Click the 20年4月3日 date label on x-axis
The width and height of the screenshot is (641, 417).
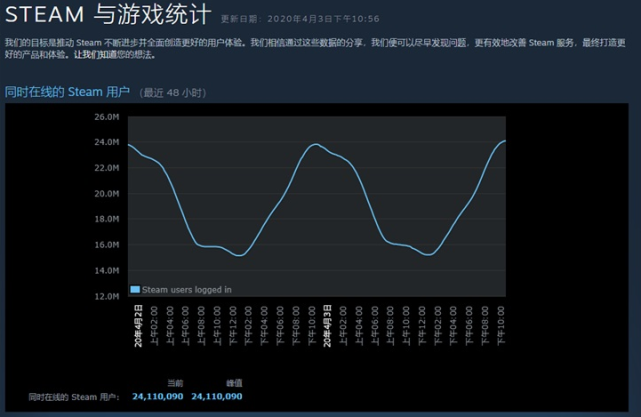[327, 326]
